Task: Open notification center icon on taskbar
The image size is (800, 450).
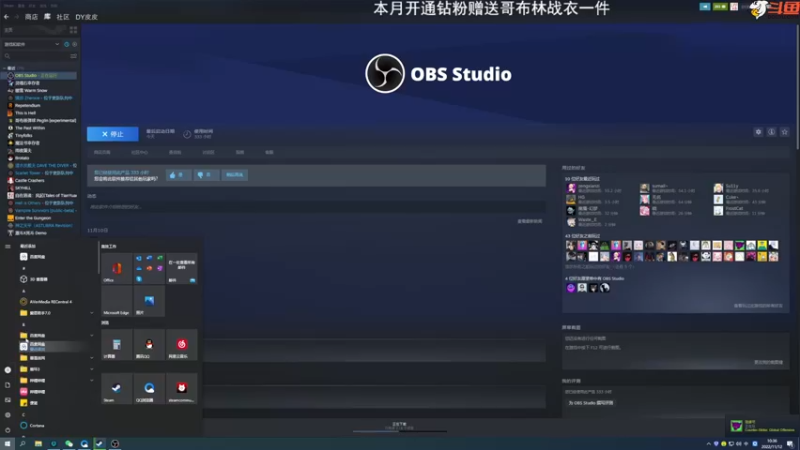Action: (790, 444)
